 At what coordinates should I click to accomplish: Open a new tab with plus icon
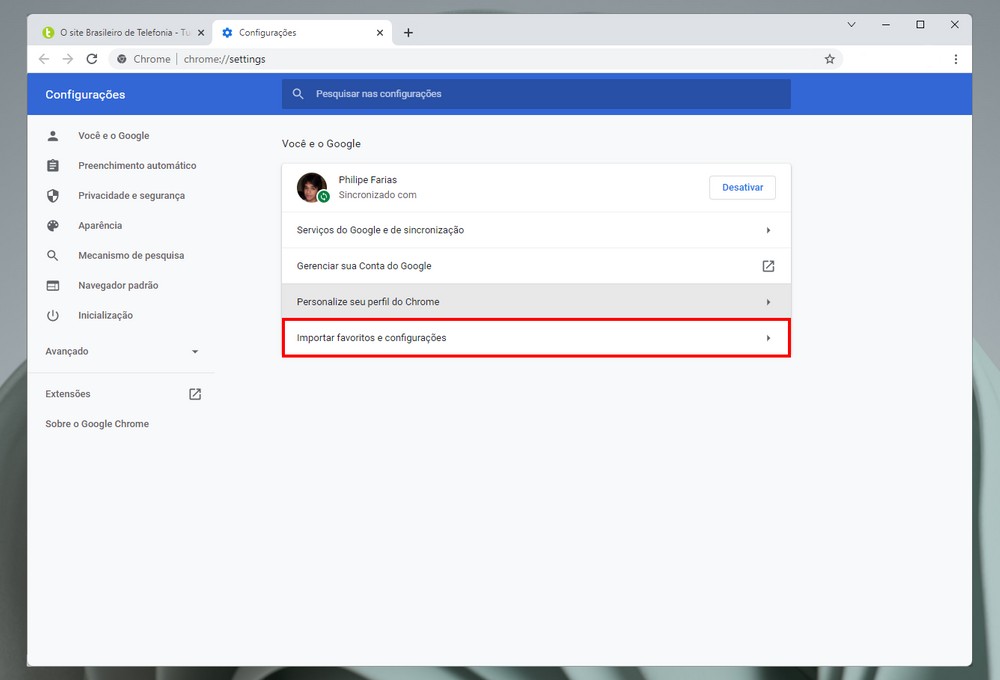pos(408,33)
